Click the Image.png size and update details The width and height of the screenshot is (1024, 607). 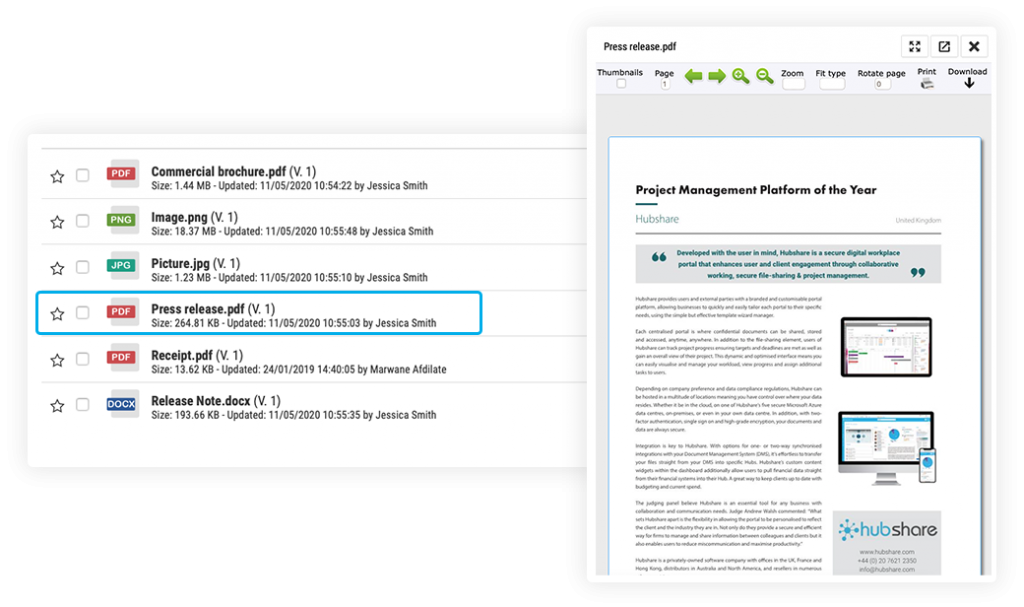pos(292,231)
